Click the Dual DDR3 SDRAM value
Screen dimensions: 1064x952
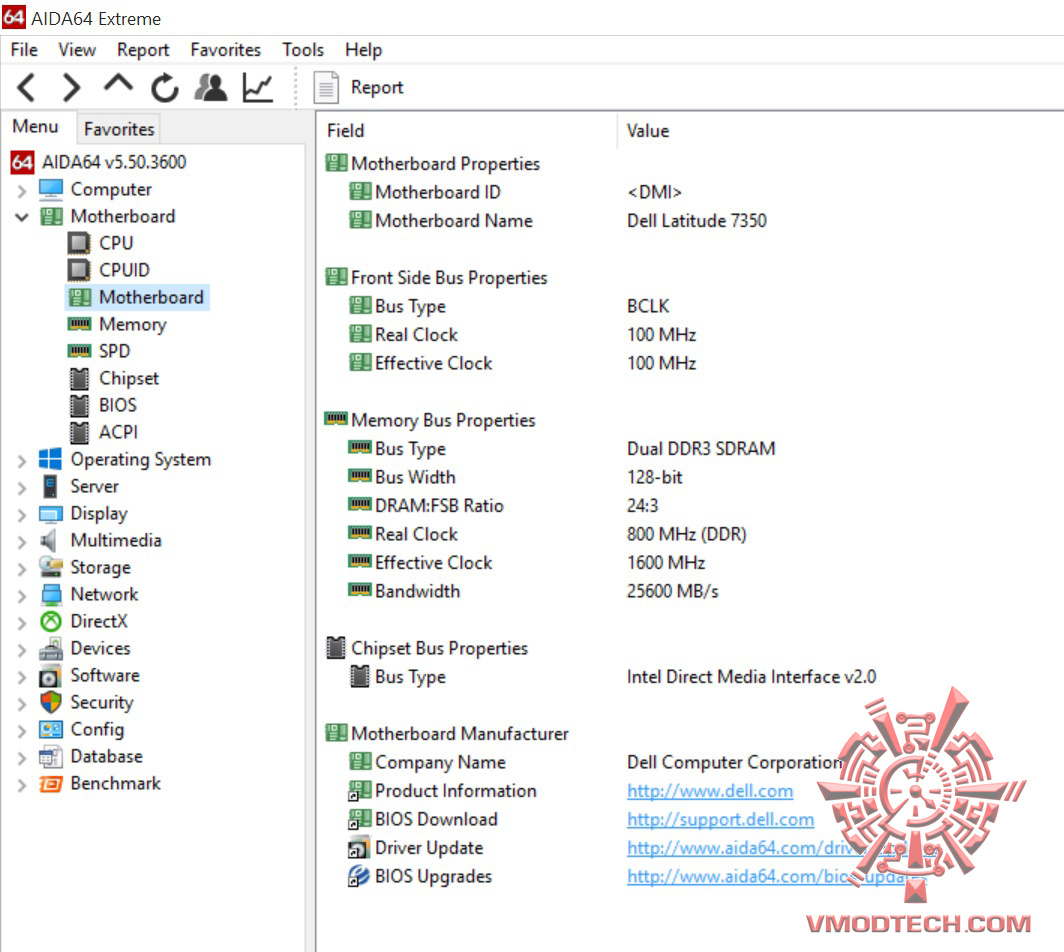coord(701,449)
